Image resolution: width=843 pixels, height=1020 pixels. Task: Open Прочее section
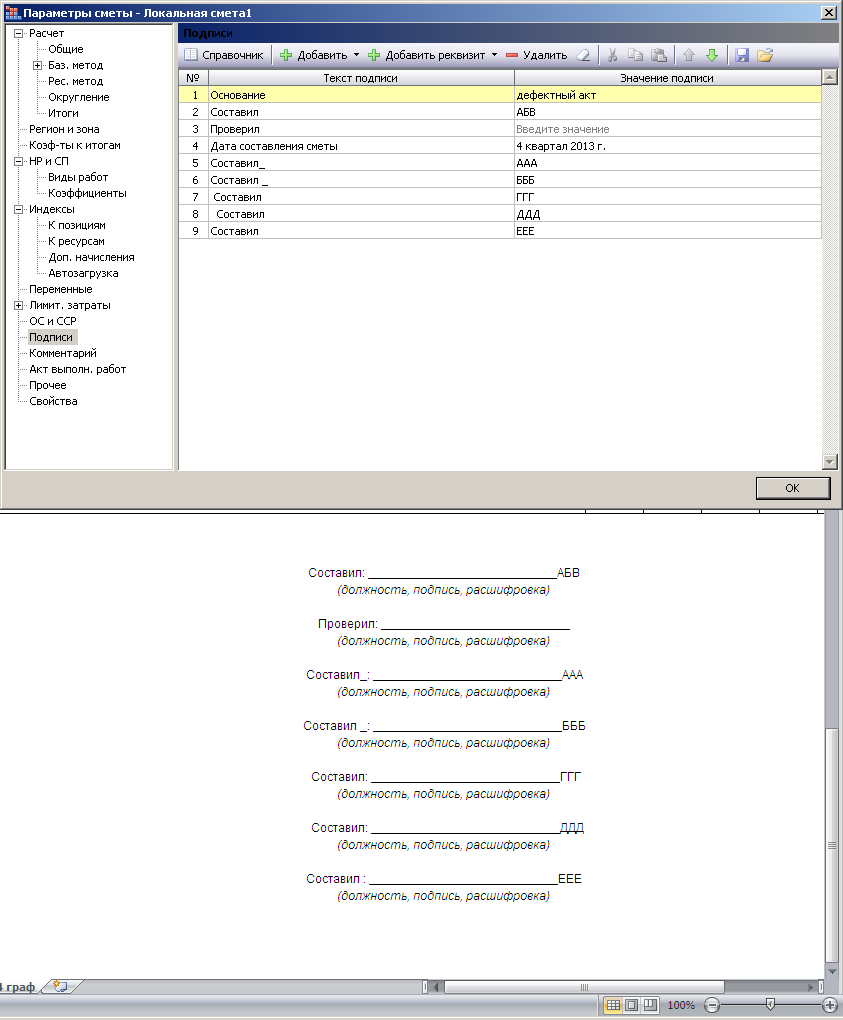click(x=47, y=385)
